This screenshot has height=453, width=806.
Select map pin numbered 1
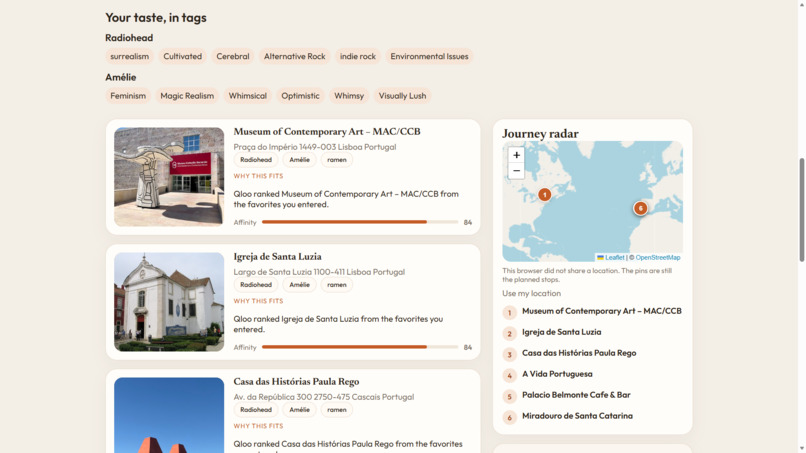(544, 195)
